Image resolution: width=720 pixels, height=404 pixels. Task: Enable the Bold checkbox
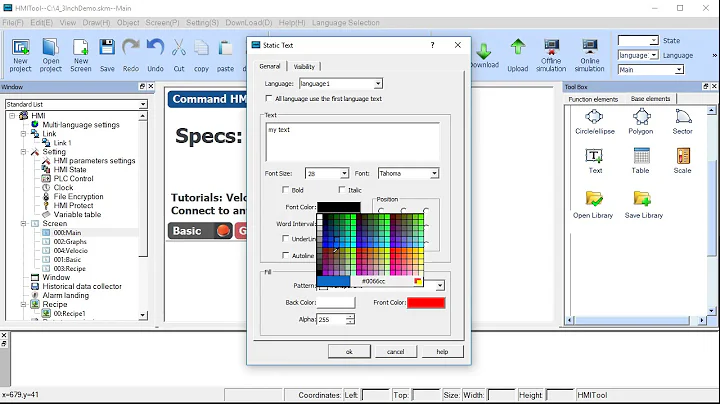pyautogui.click(x=285, y=190)
